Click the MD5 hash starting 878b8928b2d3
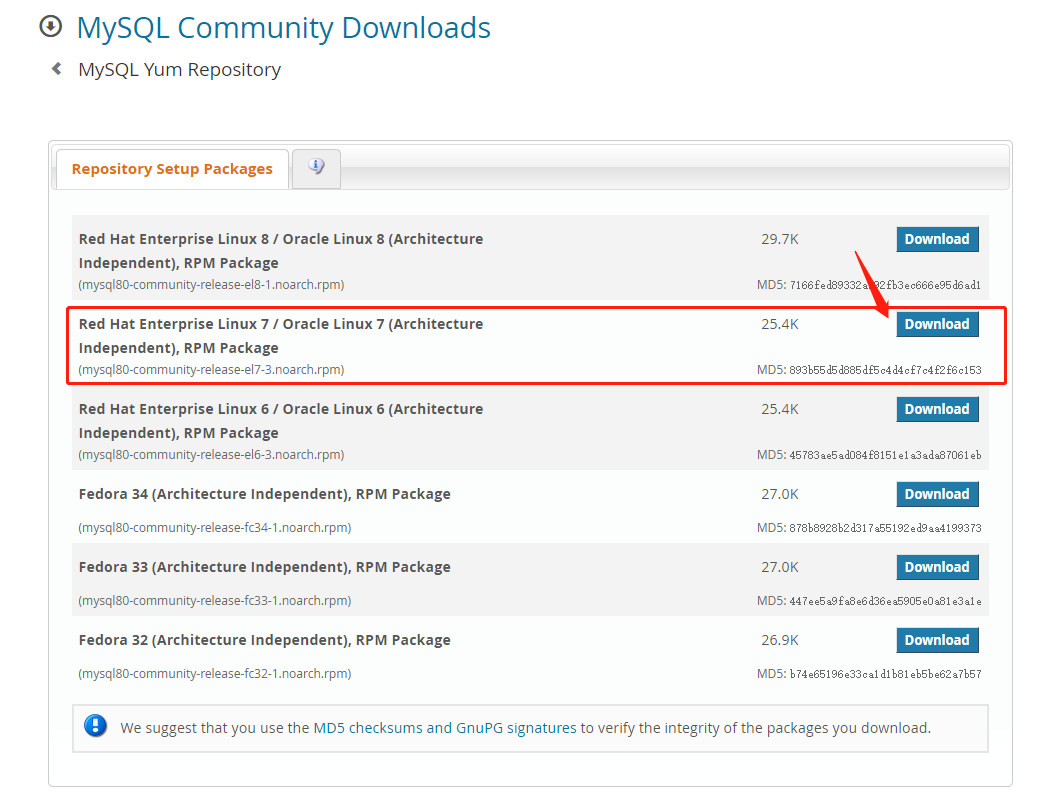This screenshot has height=805, width=1064. coord(885,528)
